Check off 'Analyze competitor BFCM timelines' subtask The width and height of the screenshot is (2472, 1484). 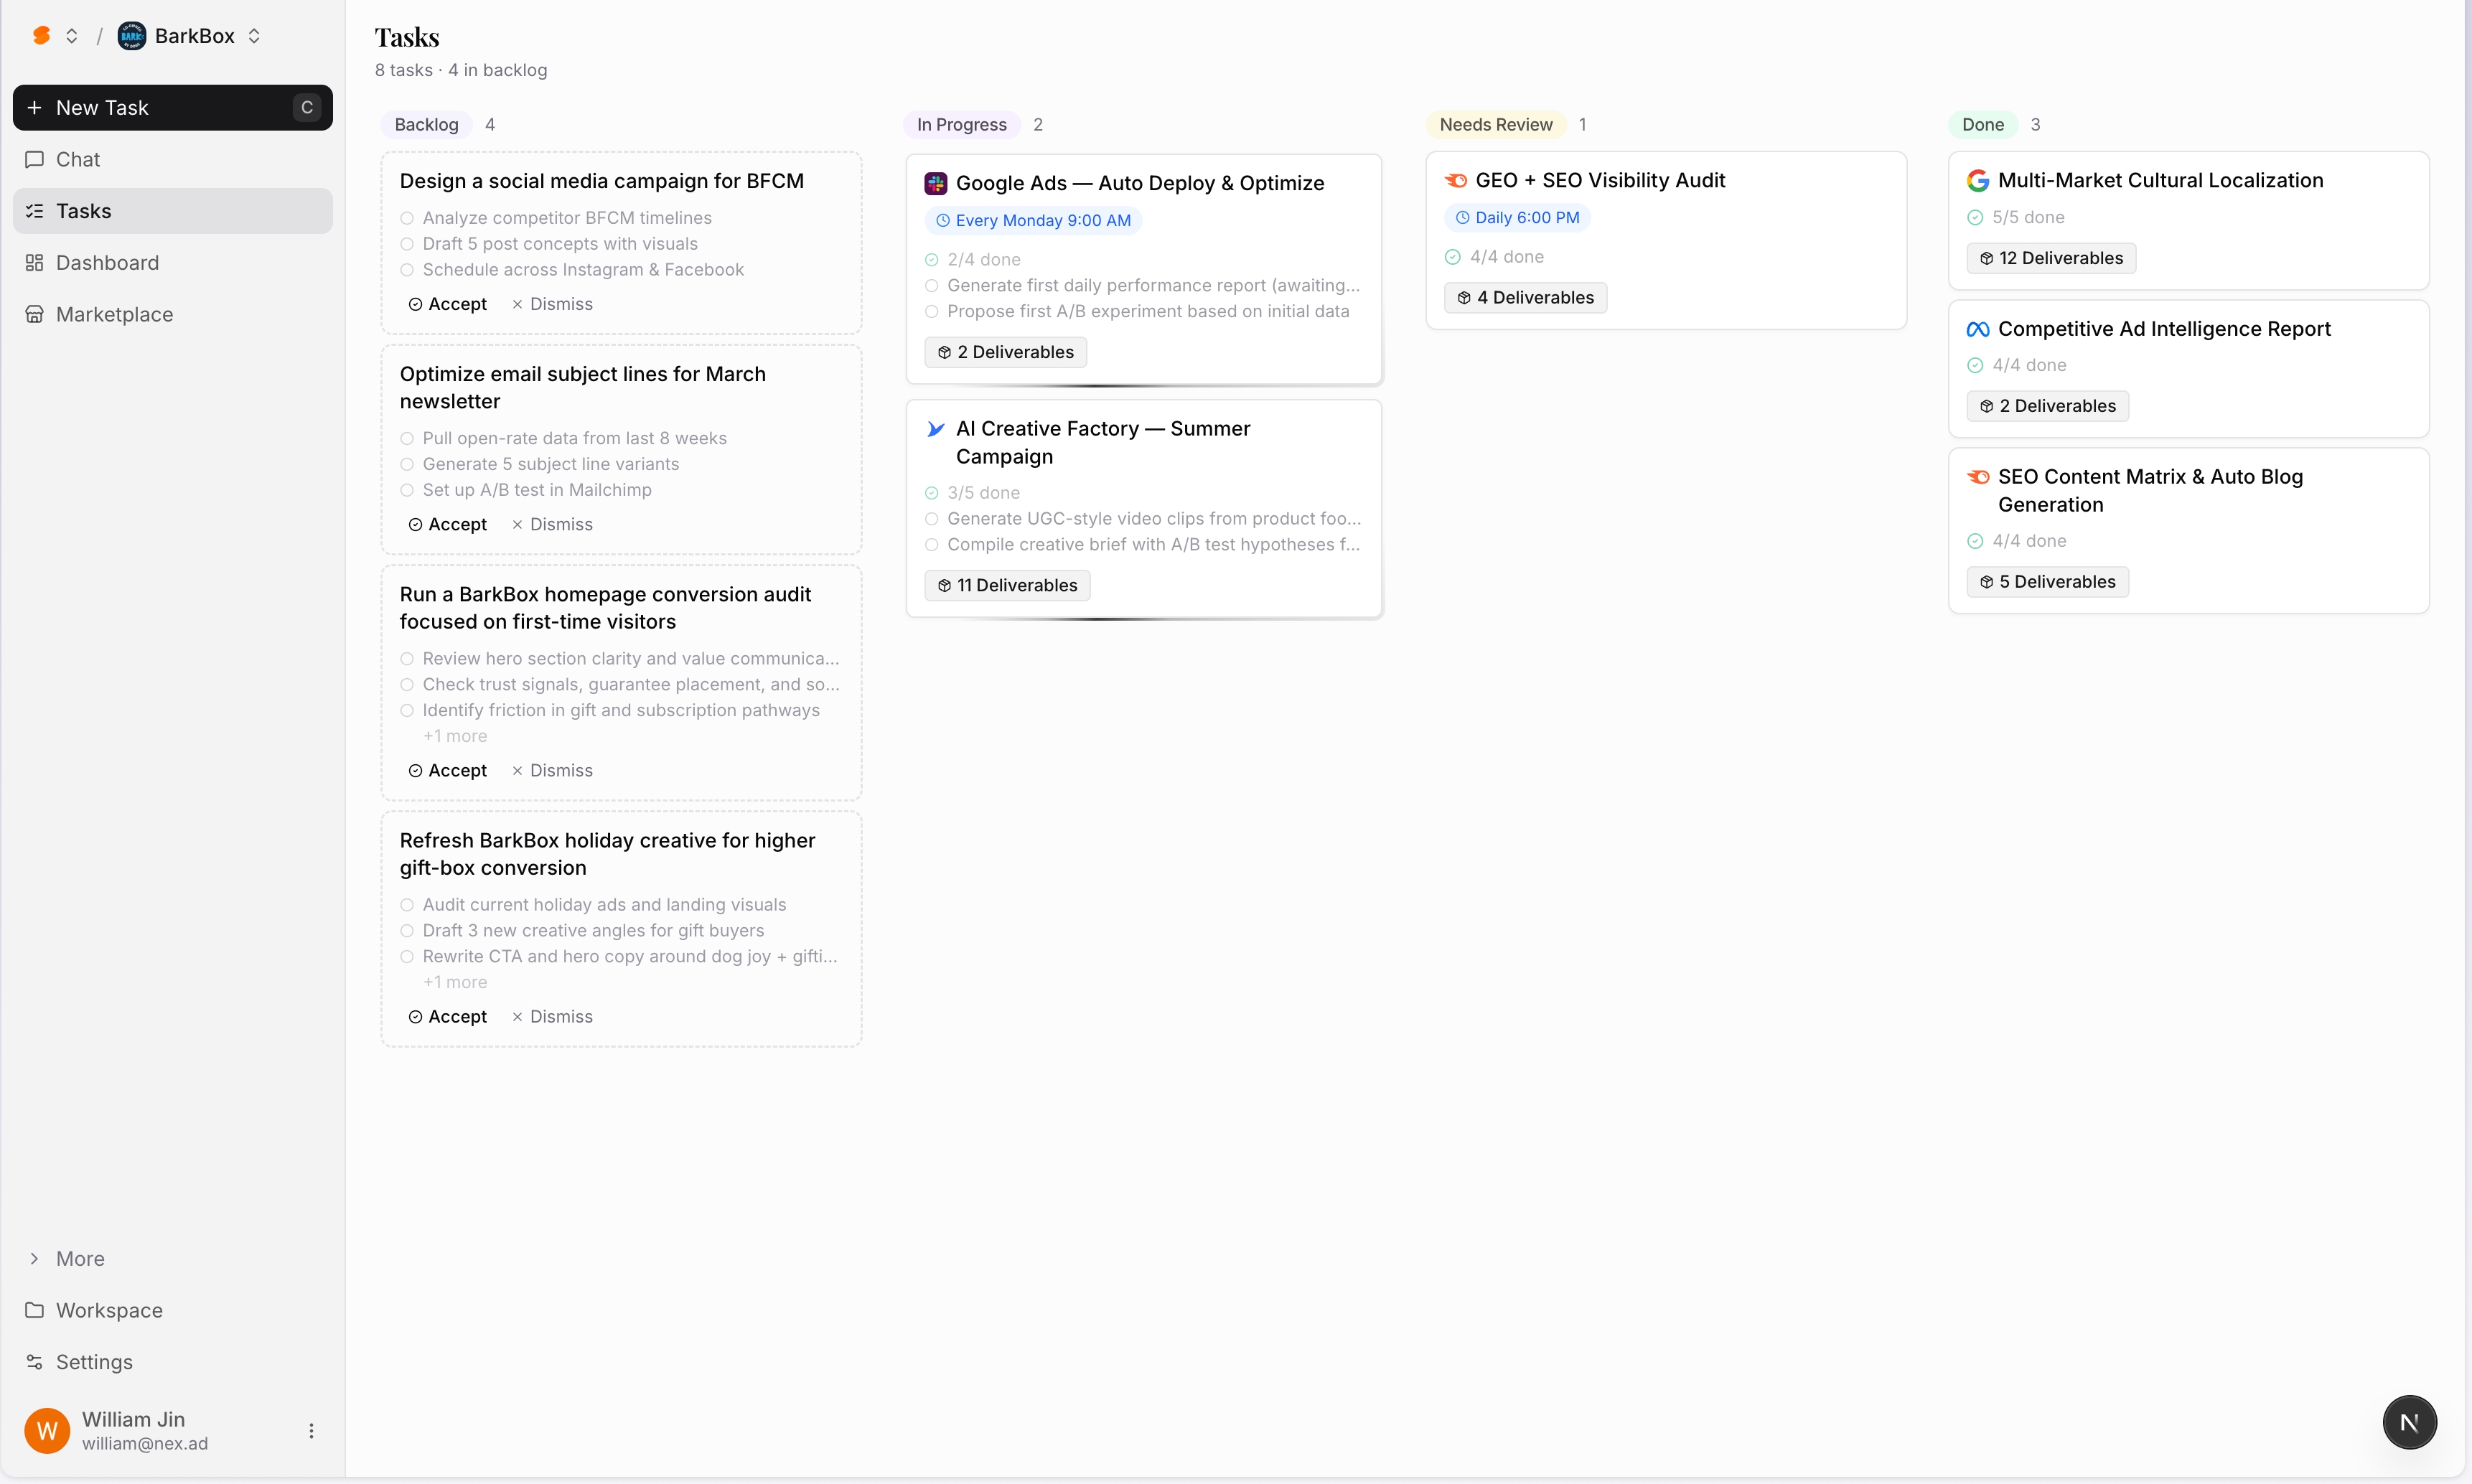point(407,218)
